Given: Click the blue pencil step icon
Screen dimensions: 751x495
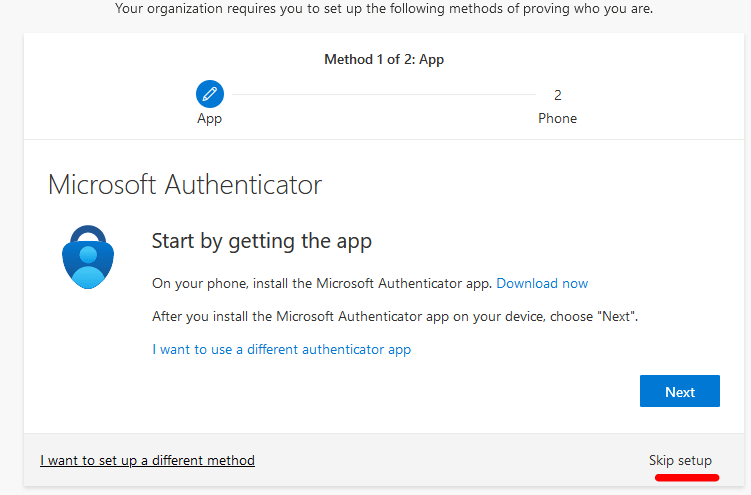Looking at the screenshot, I should point(210,95).
